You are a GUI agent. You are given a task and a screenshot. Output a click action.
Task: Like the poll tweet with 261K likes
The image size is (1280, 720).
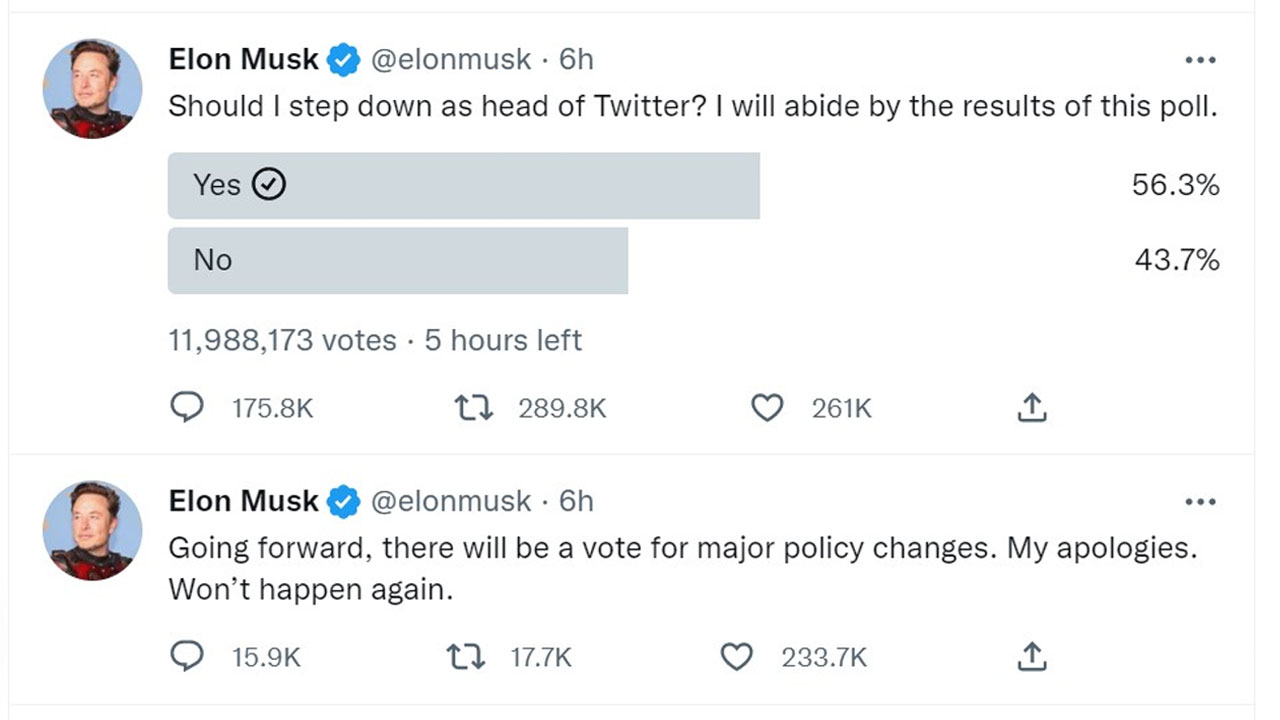767,408
